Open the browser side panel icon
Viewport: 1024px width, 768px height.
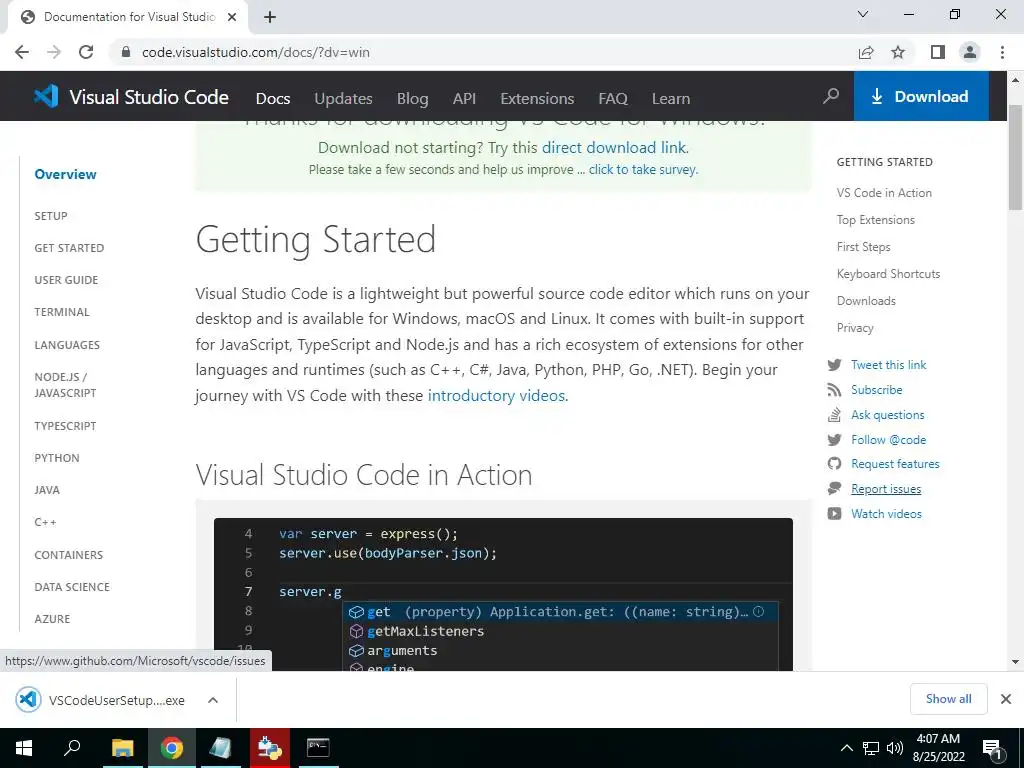click(x=938, y=52)
